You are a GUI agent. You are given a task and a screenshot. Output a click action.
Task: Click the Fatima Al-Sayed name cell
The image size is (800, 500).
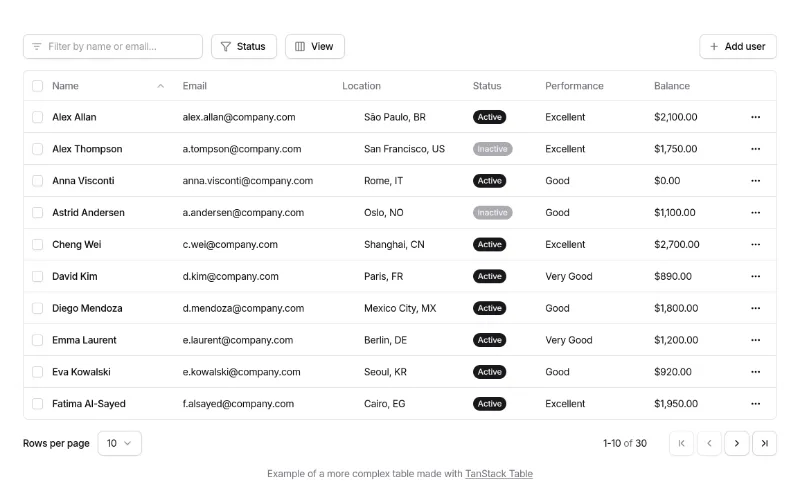pos(89,404)
